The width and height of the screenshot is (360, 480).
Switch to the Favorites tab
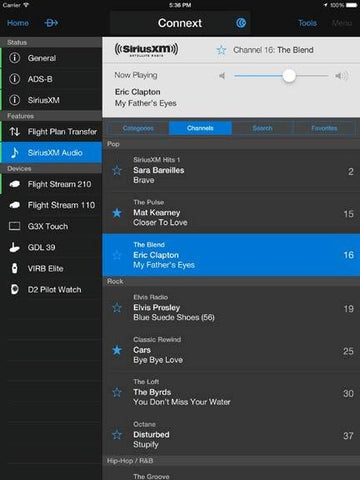[x=324, y=128]
